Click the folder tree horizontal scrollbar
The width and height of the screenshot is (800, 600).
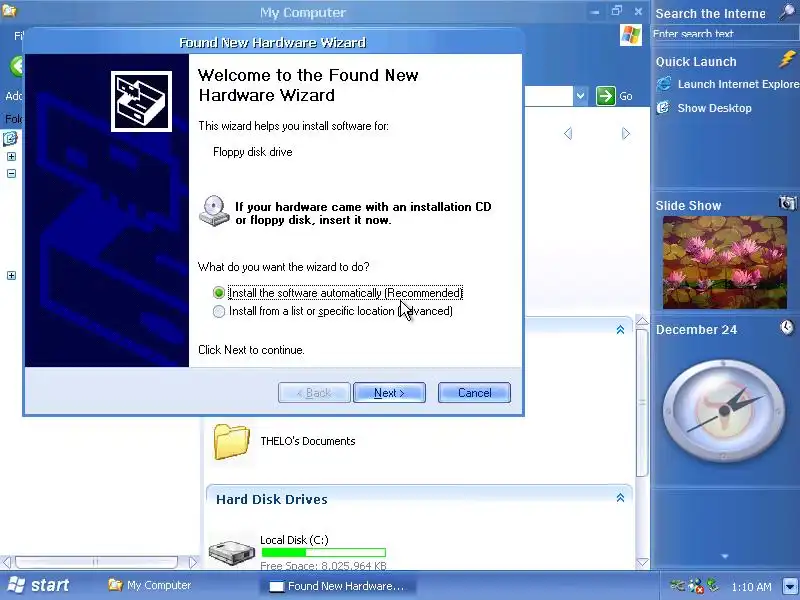(x=96, y=562)
